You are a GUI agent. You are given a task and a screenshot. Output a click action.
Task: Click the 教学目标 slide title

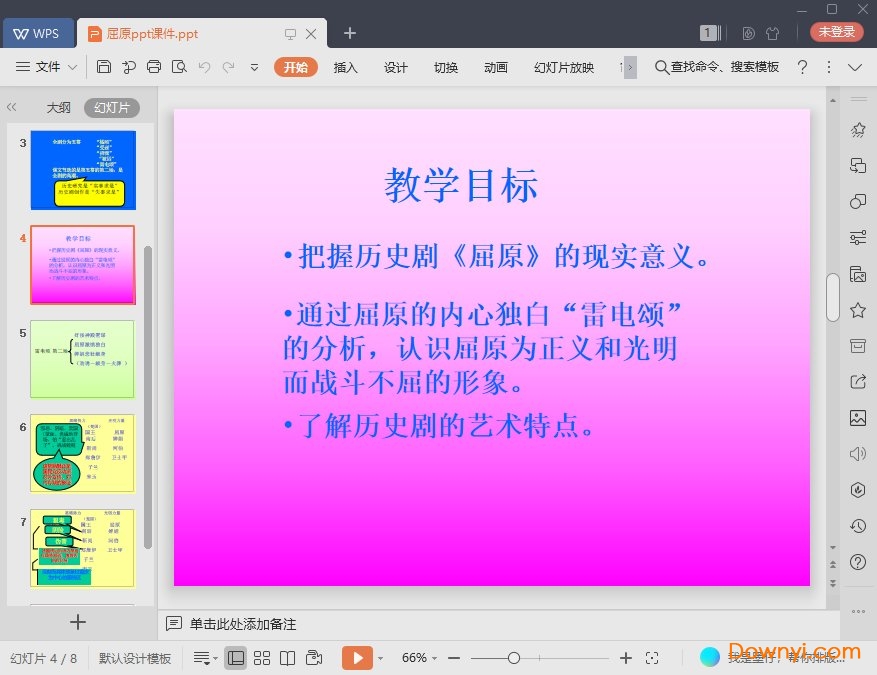tap(461, 185)
